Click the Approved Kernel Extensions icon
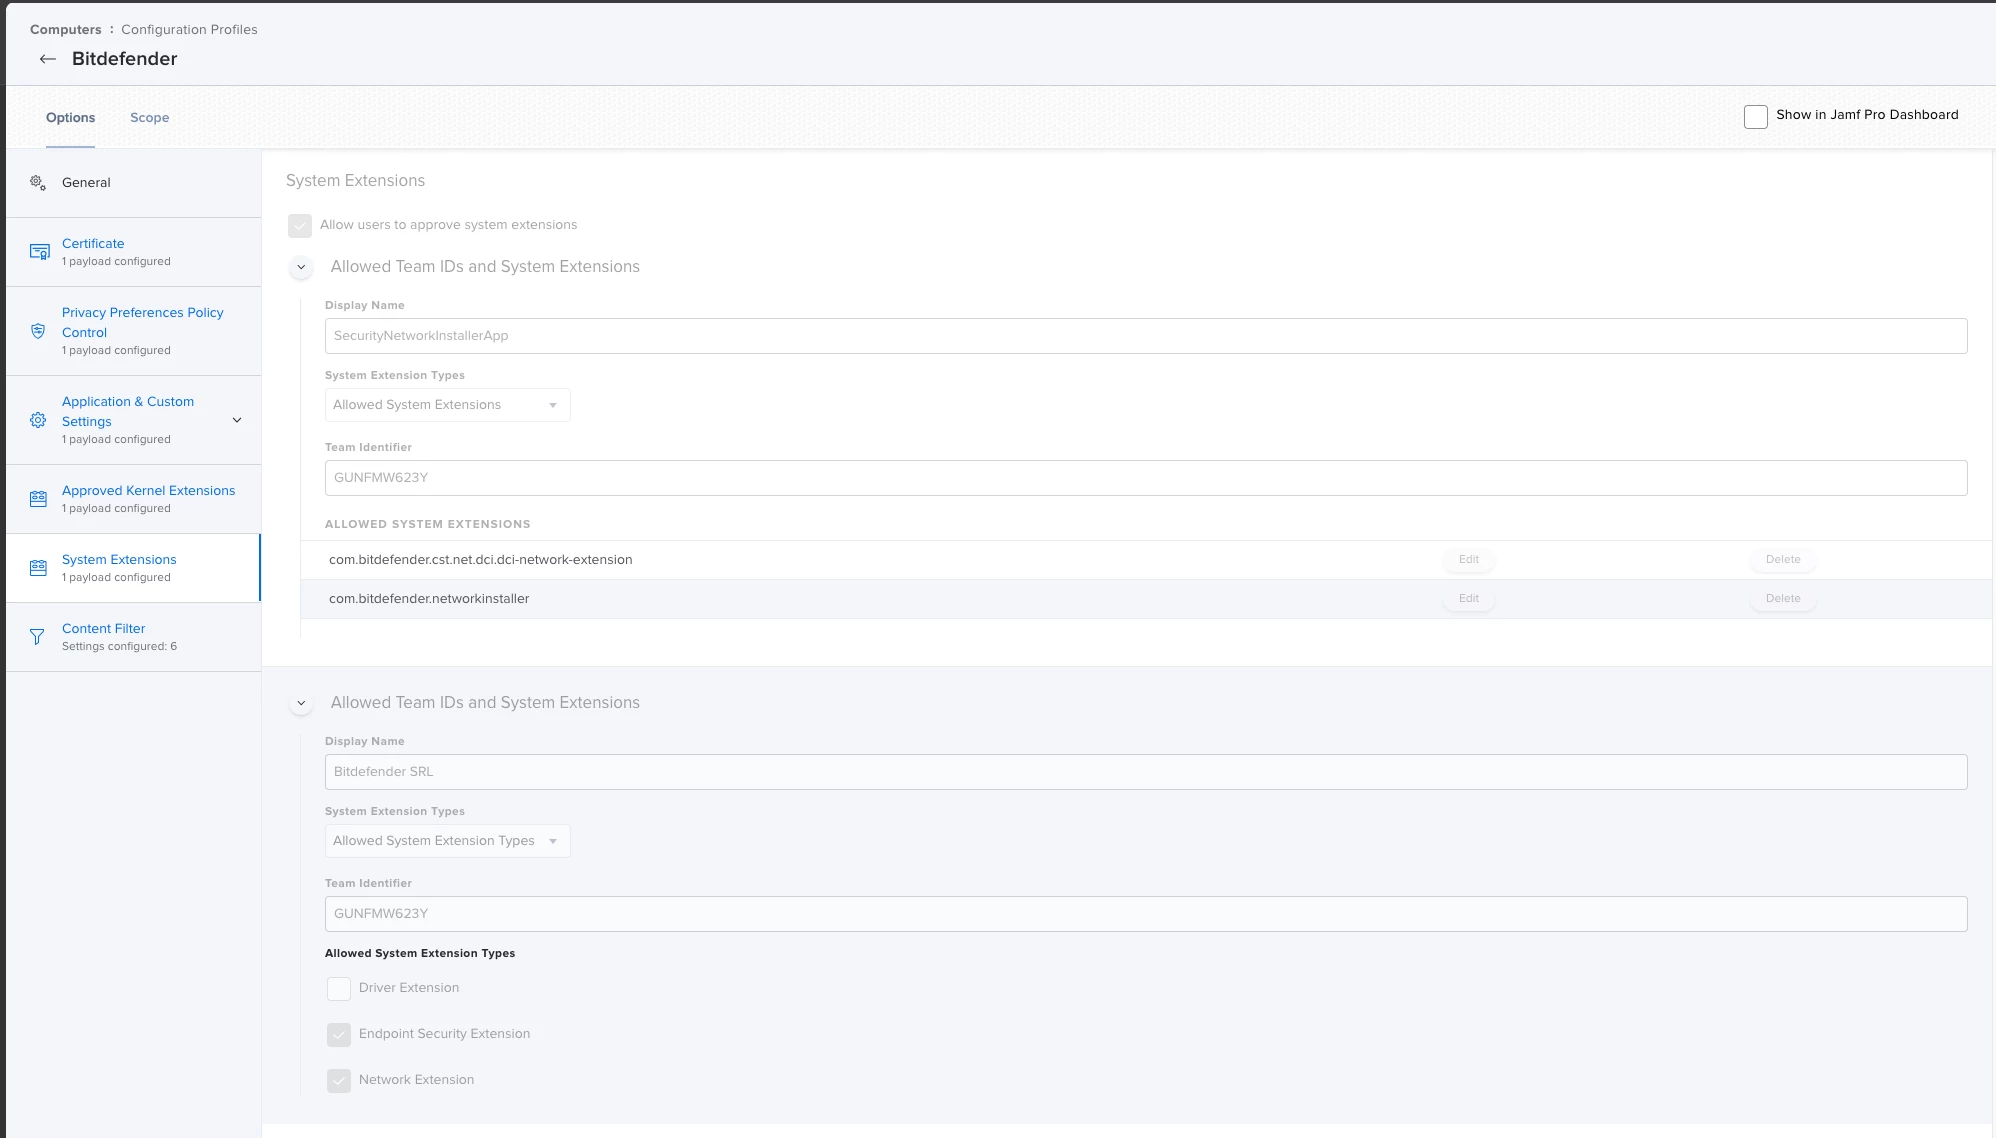The height and width of the screenshot is (1138, 1996). [x=38, y=499]
